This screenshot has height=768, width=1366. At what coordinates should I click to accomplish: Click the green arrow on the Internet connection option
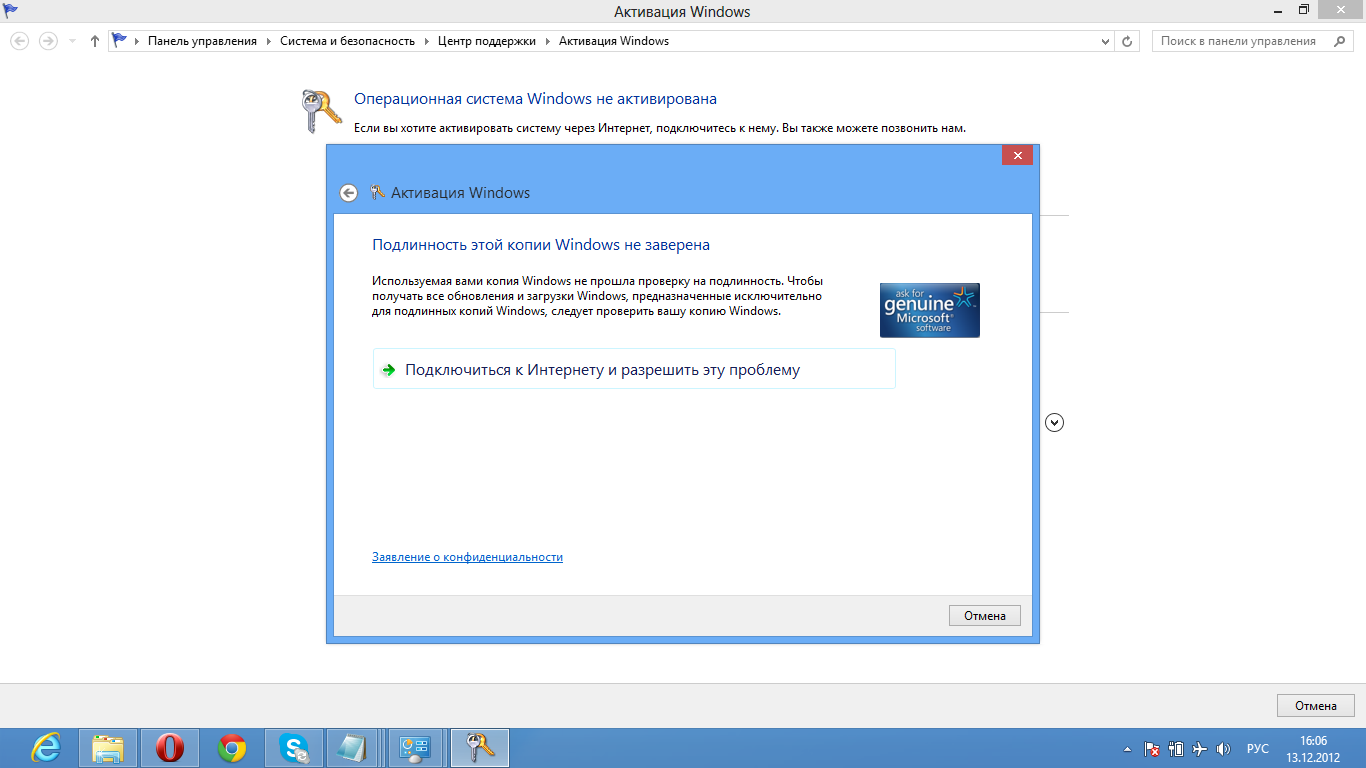coord(388,370)
